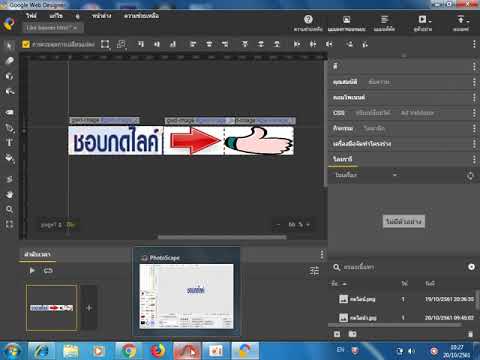Image resolution: width=480 pixels, height=360 pixels.
Task: Select the Library panel tab
Action: [343, 159]
